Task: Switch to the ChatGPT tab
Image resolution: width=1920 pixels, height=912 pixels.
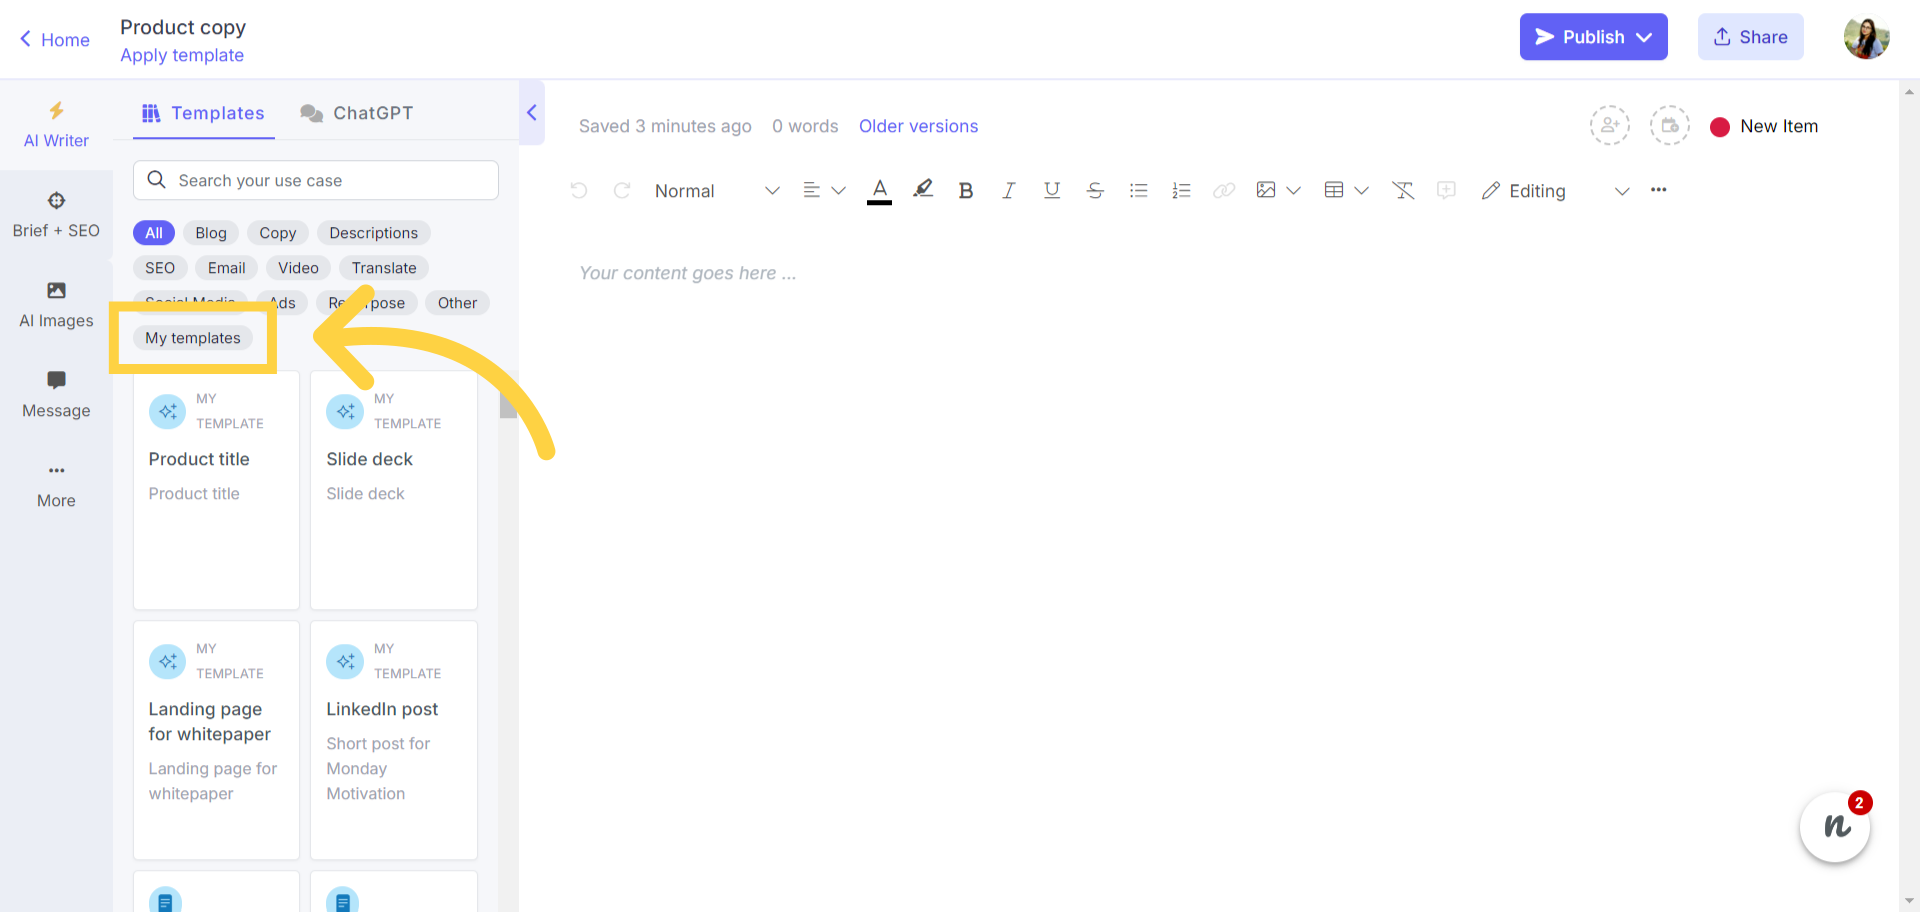Action: (357, 113)
